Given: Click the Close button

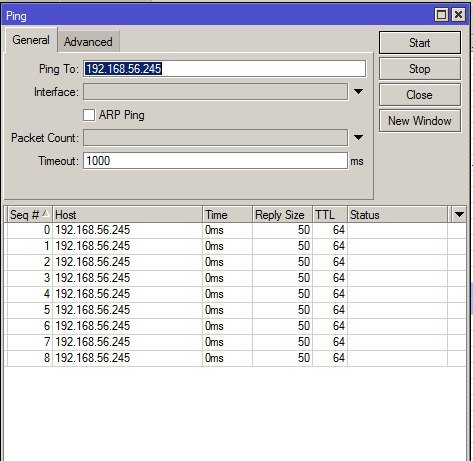Looking at the screenshot, I should pyautogui.click(x=420, y=95).
